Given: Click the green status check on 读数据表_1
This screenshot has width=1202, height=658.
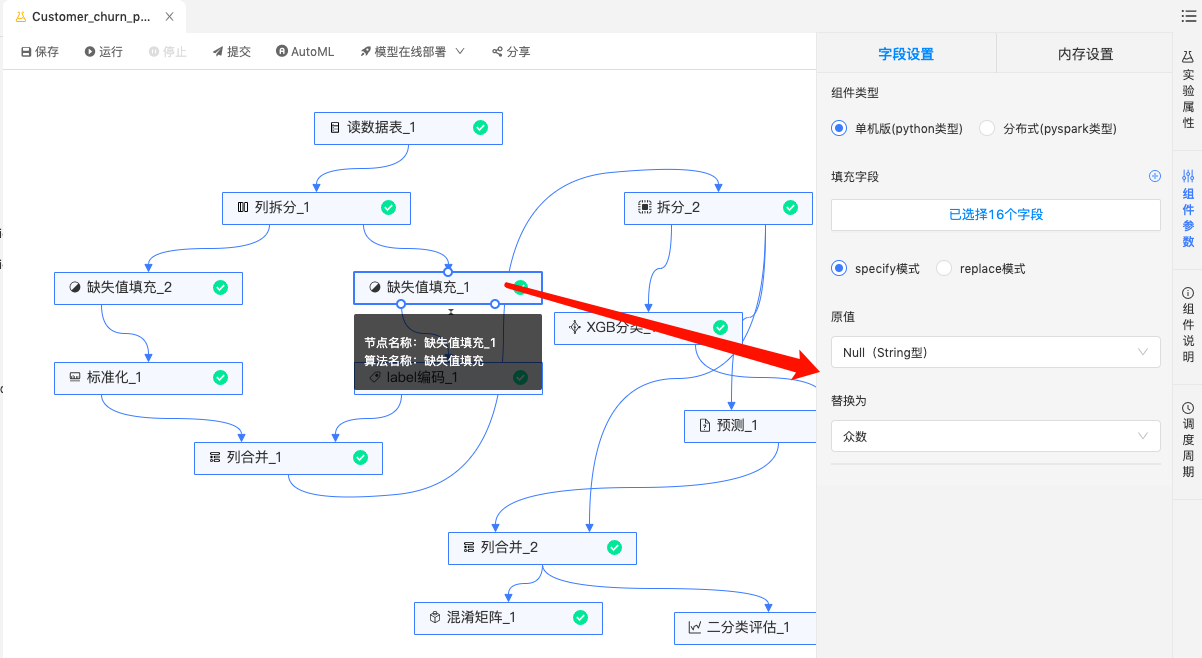Looking at the screenshot, I should [480, 128].
